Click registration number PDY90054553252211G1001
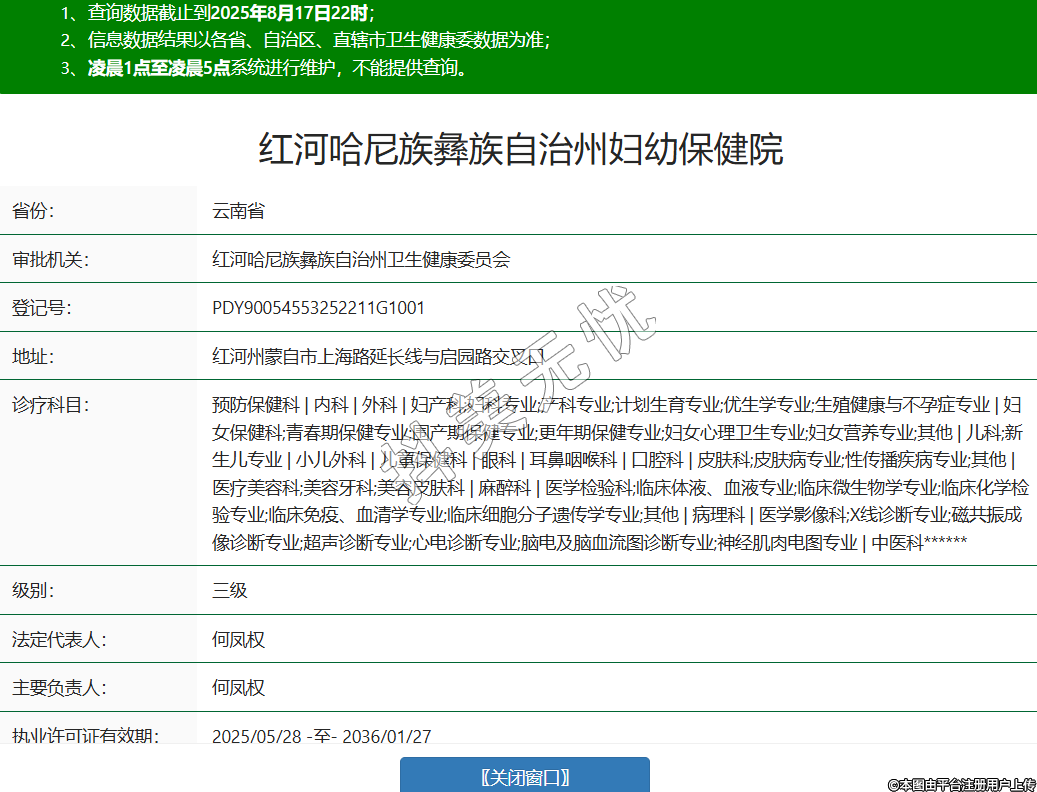 (318, 308)
